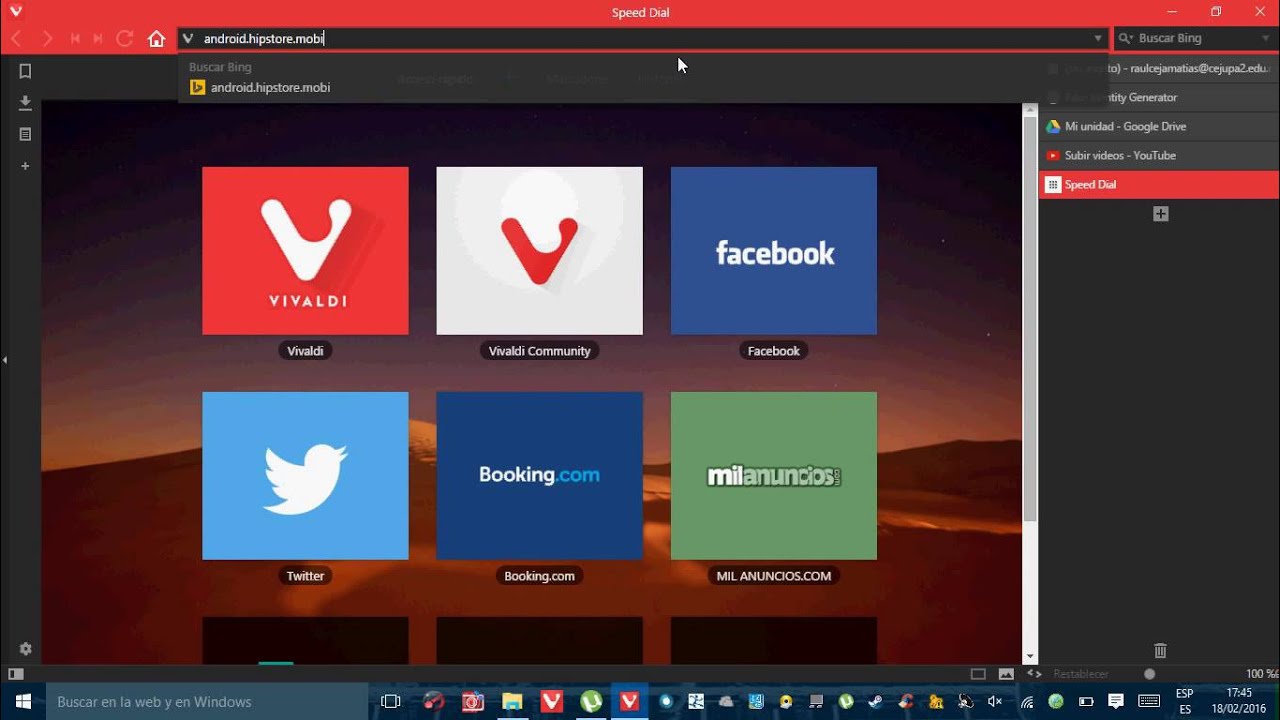Open the Facebook speed dial
Viewport: 1280px width, 720px height.
pyautogui.click(x=773, y=251)
